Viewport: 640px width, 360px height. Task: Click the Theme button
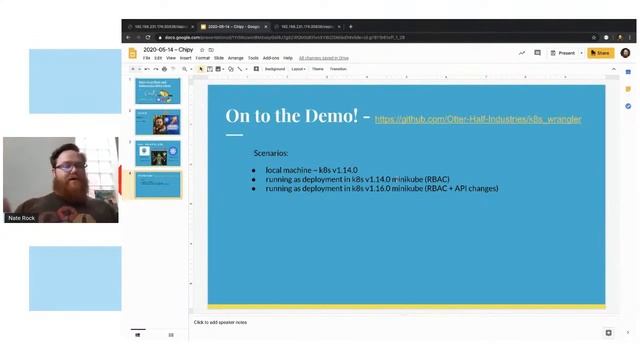(318, 69)
